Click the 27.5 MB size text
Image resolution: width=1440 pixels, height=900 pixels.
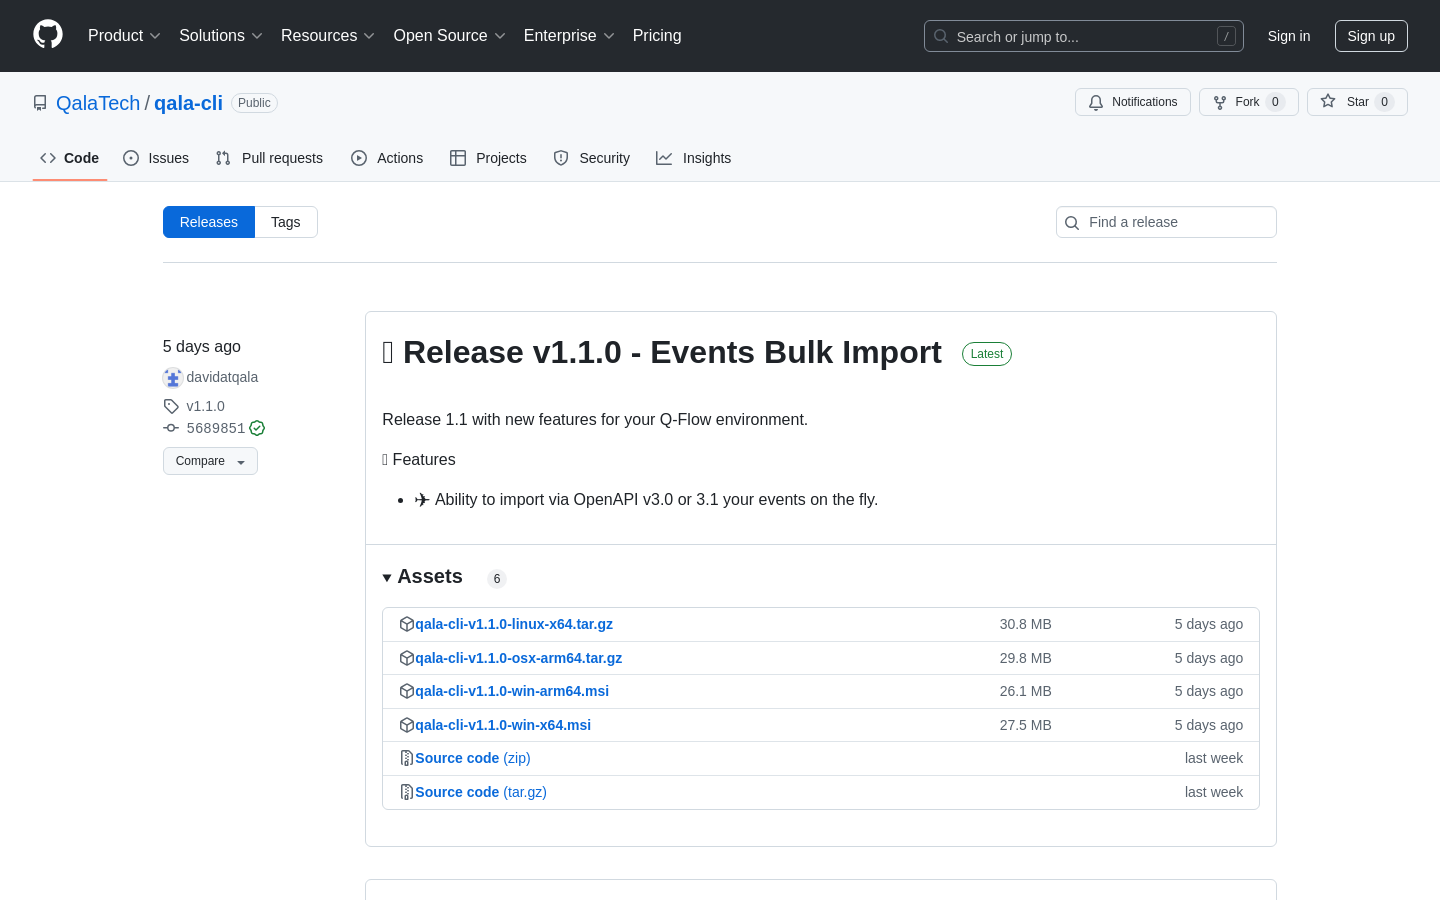pos(1026,725)
